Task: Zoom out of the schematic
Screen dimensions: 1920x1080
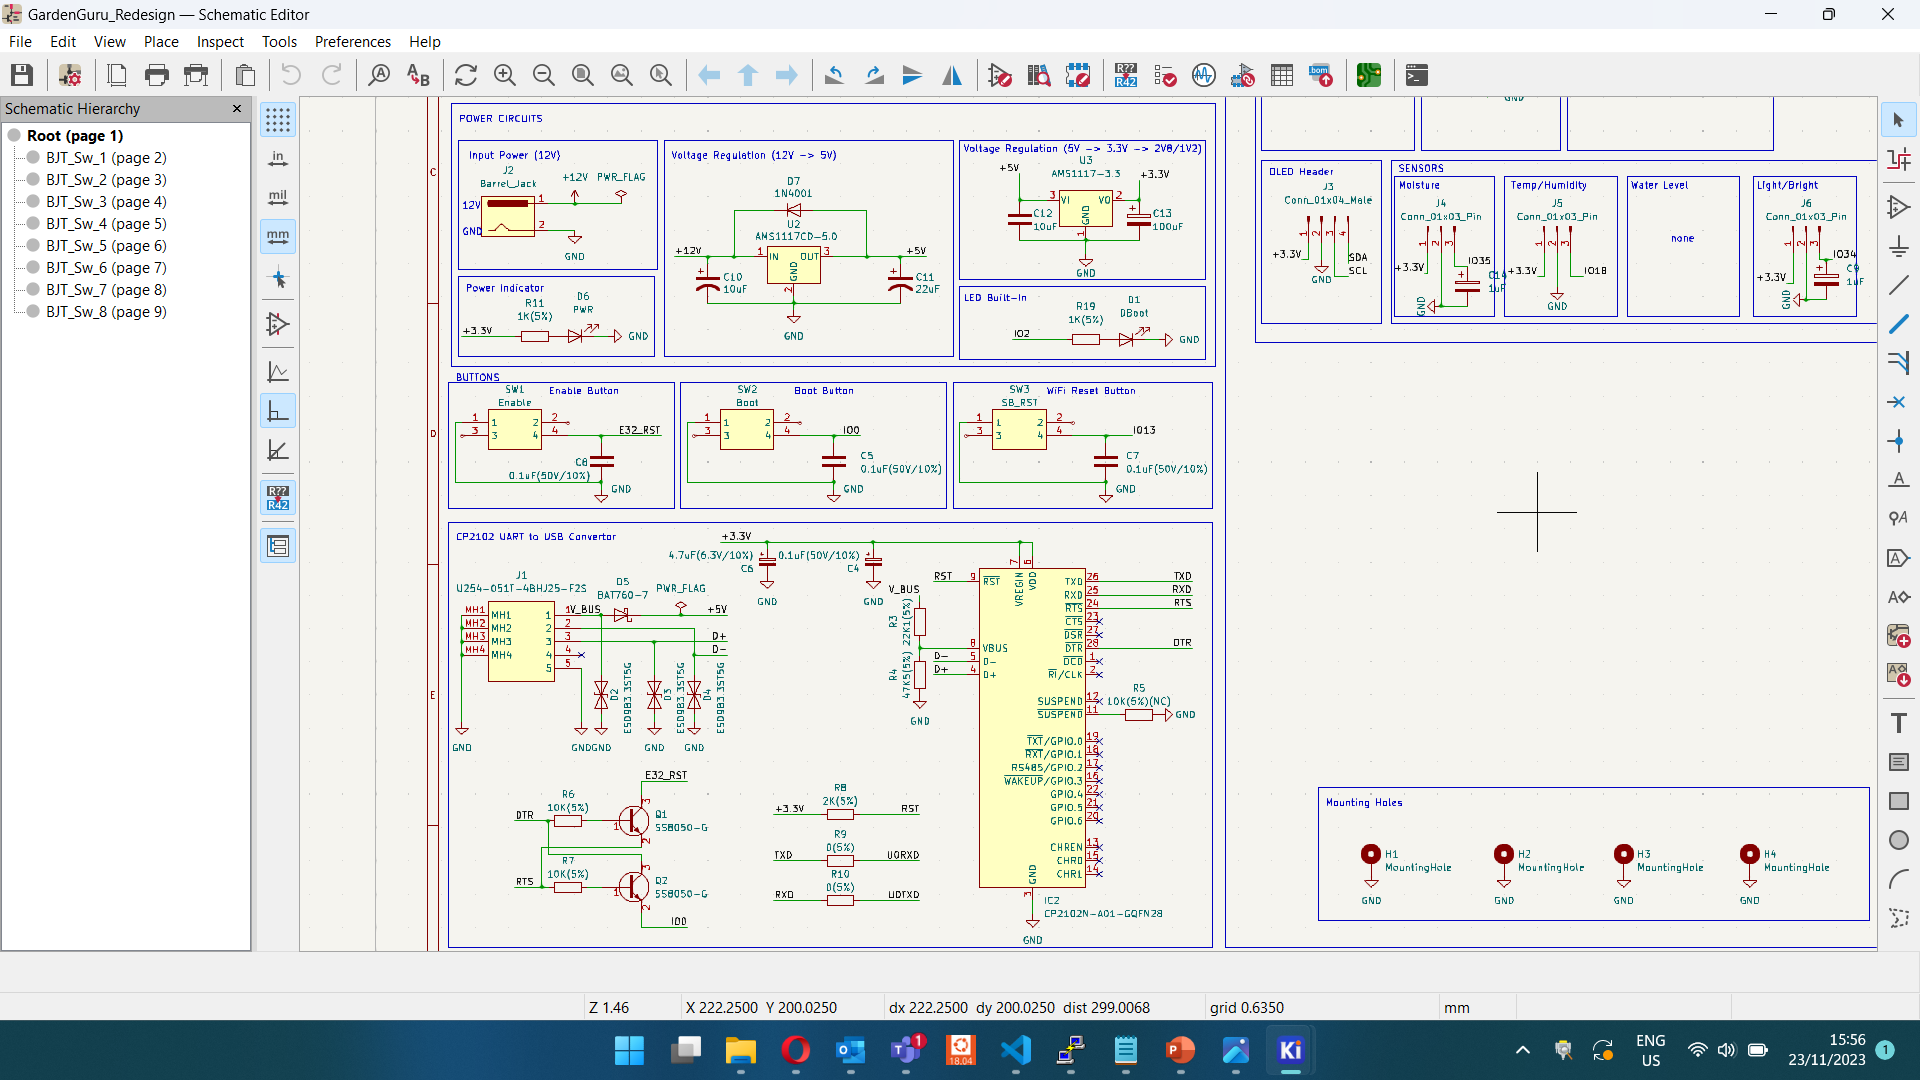Action: 544,75
